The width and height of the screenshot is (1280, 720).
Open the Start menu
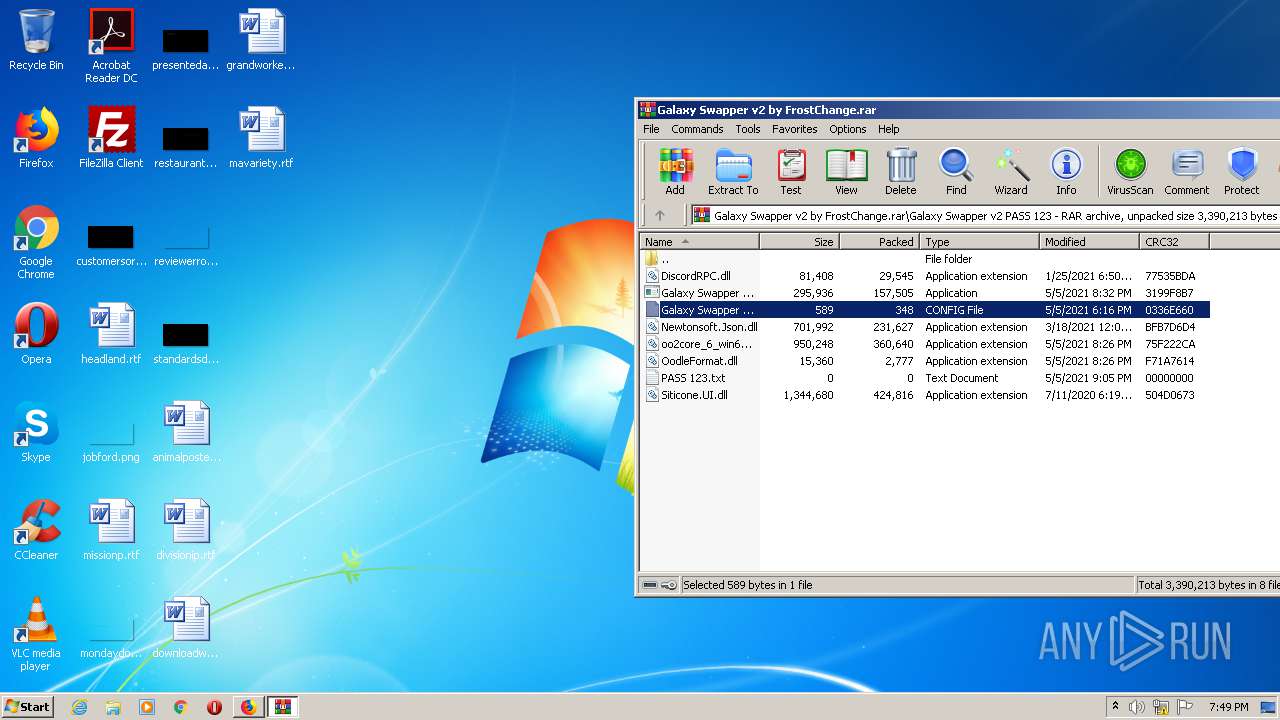point(28,706)
